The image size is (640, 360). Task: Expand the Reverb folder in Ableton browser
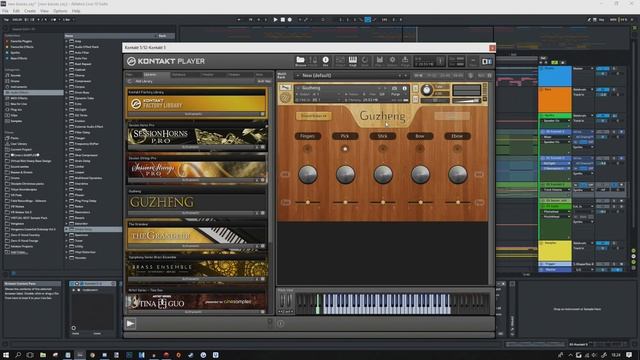click(x=67, y=218)
